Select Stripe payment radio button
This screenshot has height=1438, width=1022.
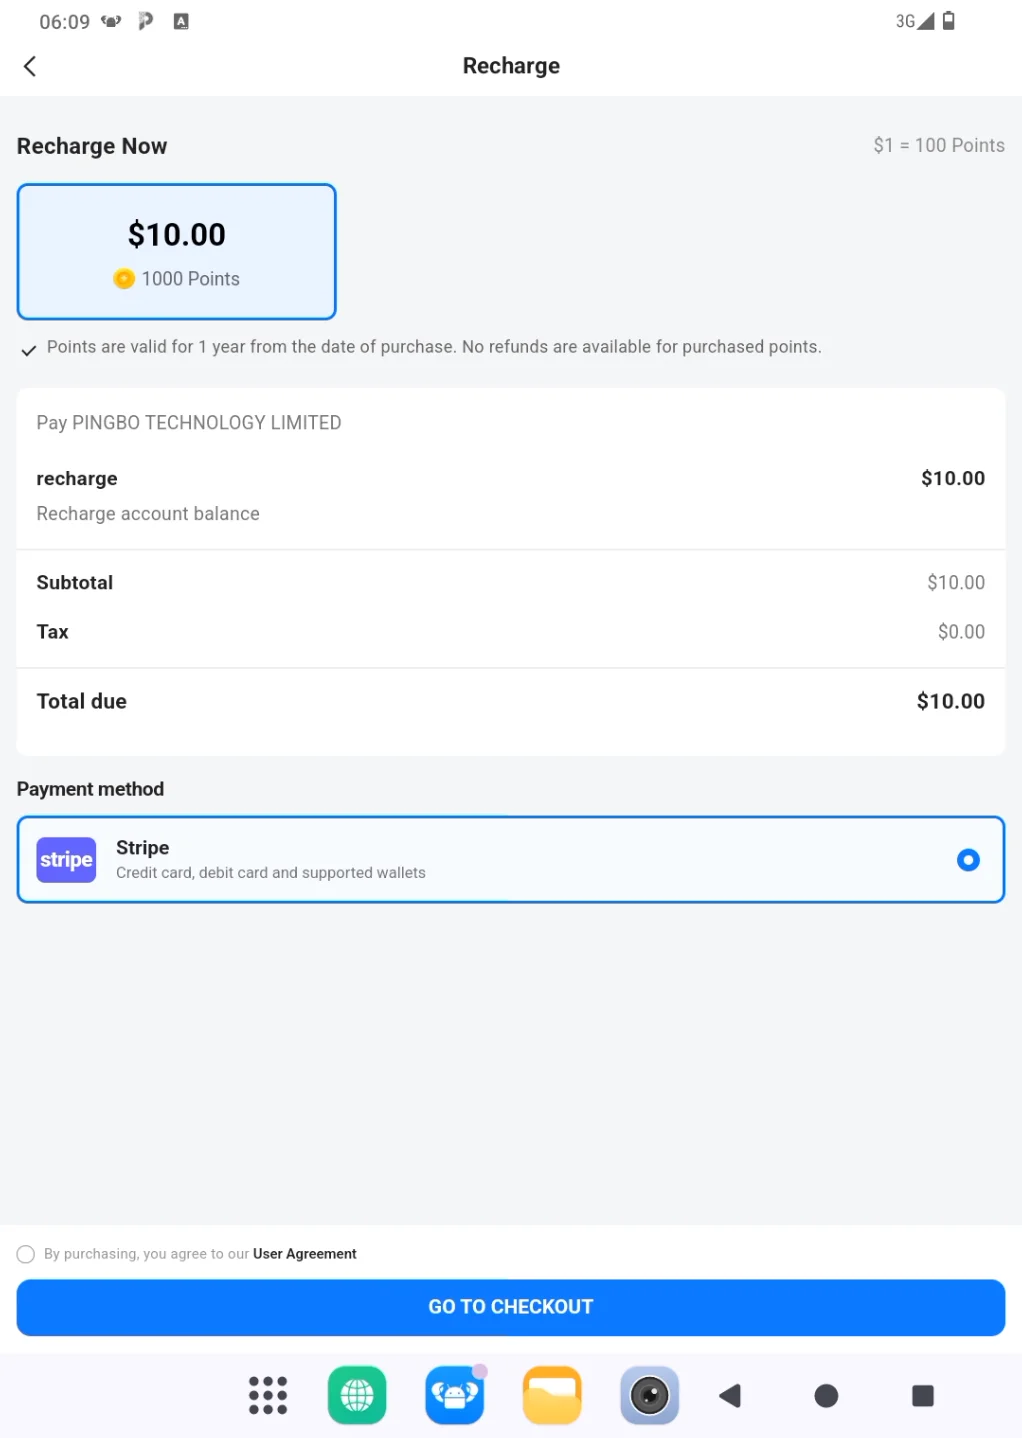967,860
